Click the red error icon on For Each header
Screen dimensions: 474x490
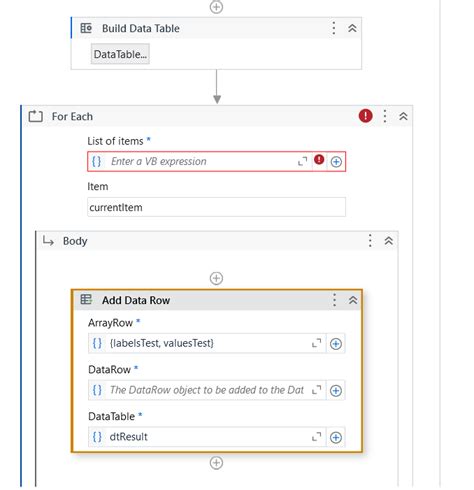pos(365,116)
